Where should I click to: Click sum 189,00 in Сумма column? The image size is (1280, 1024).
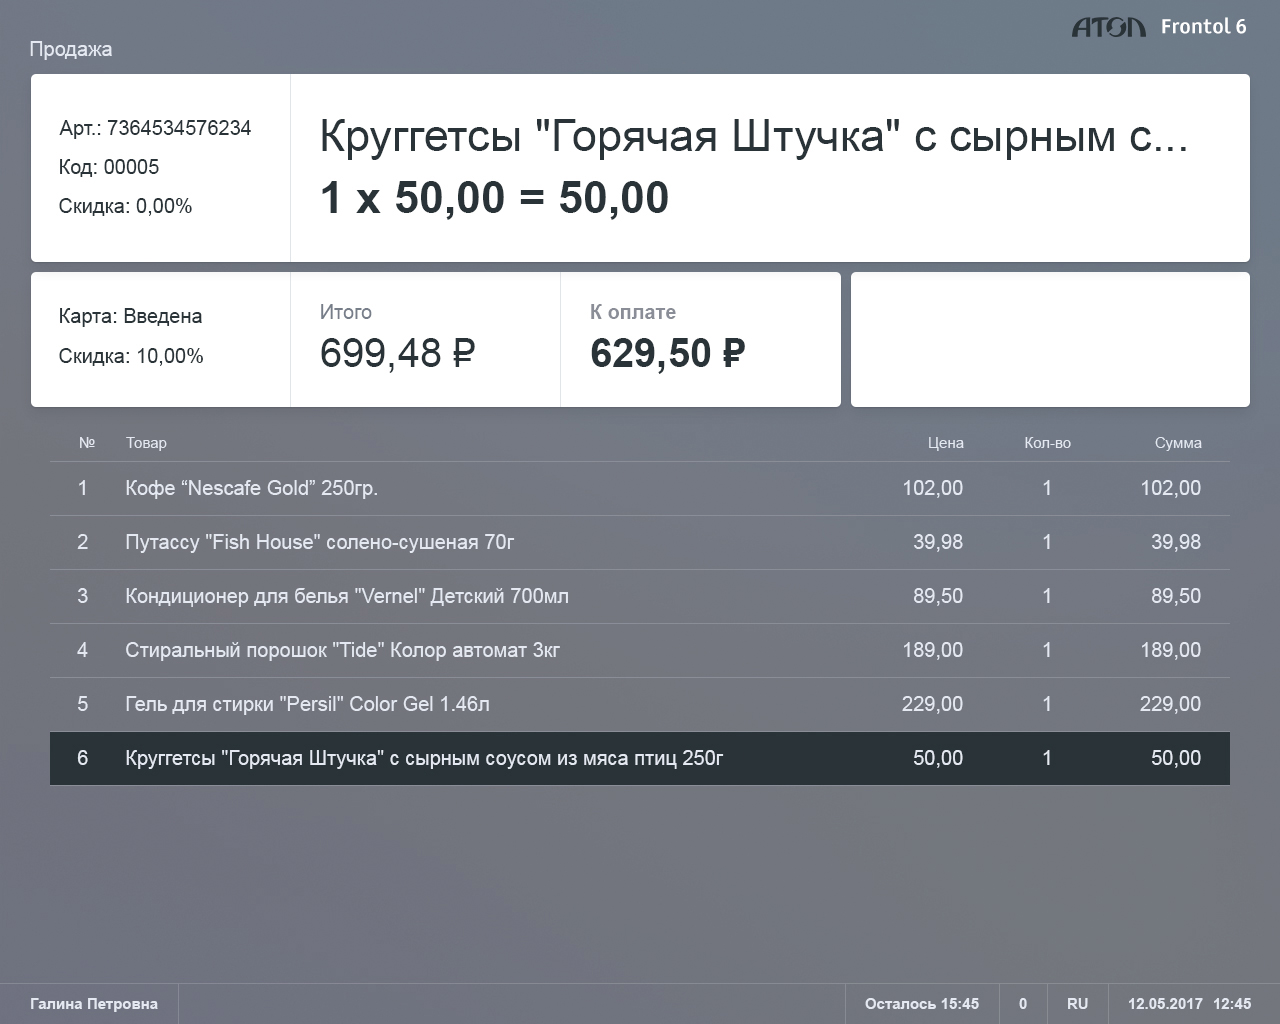pos(1171,650)
